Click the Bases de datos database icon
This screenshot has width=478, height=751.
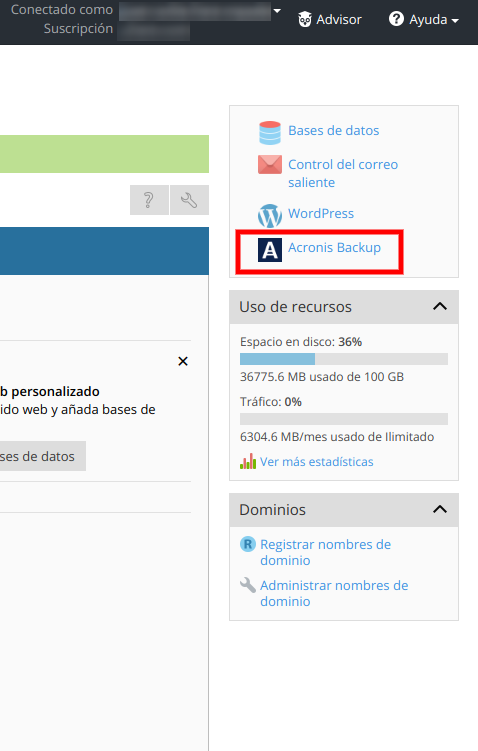(x=270, y=133)
